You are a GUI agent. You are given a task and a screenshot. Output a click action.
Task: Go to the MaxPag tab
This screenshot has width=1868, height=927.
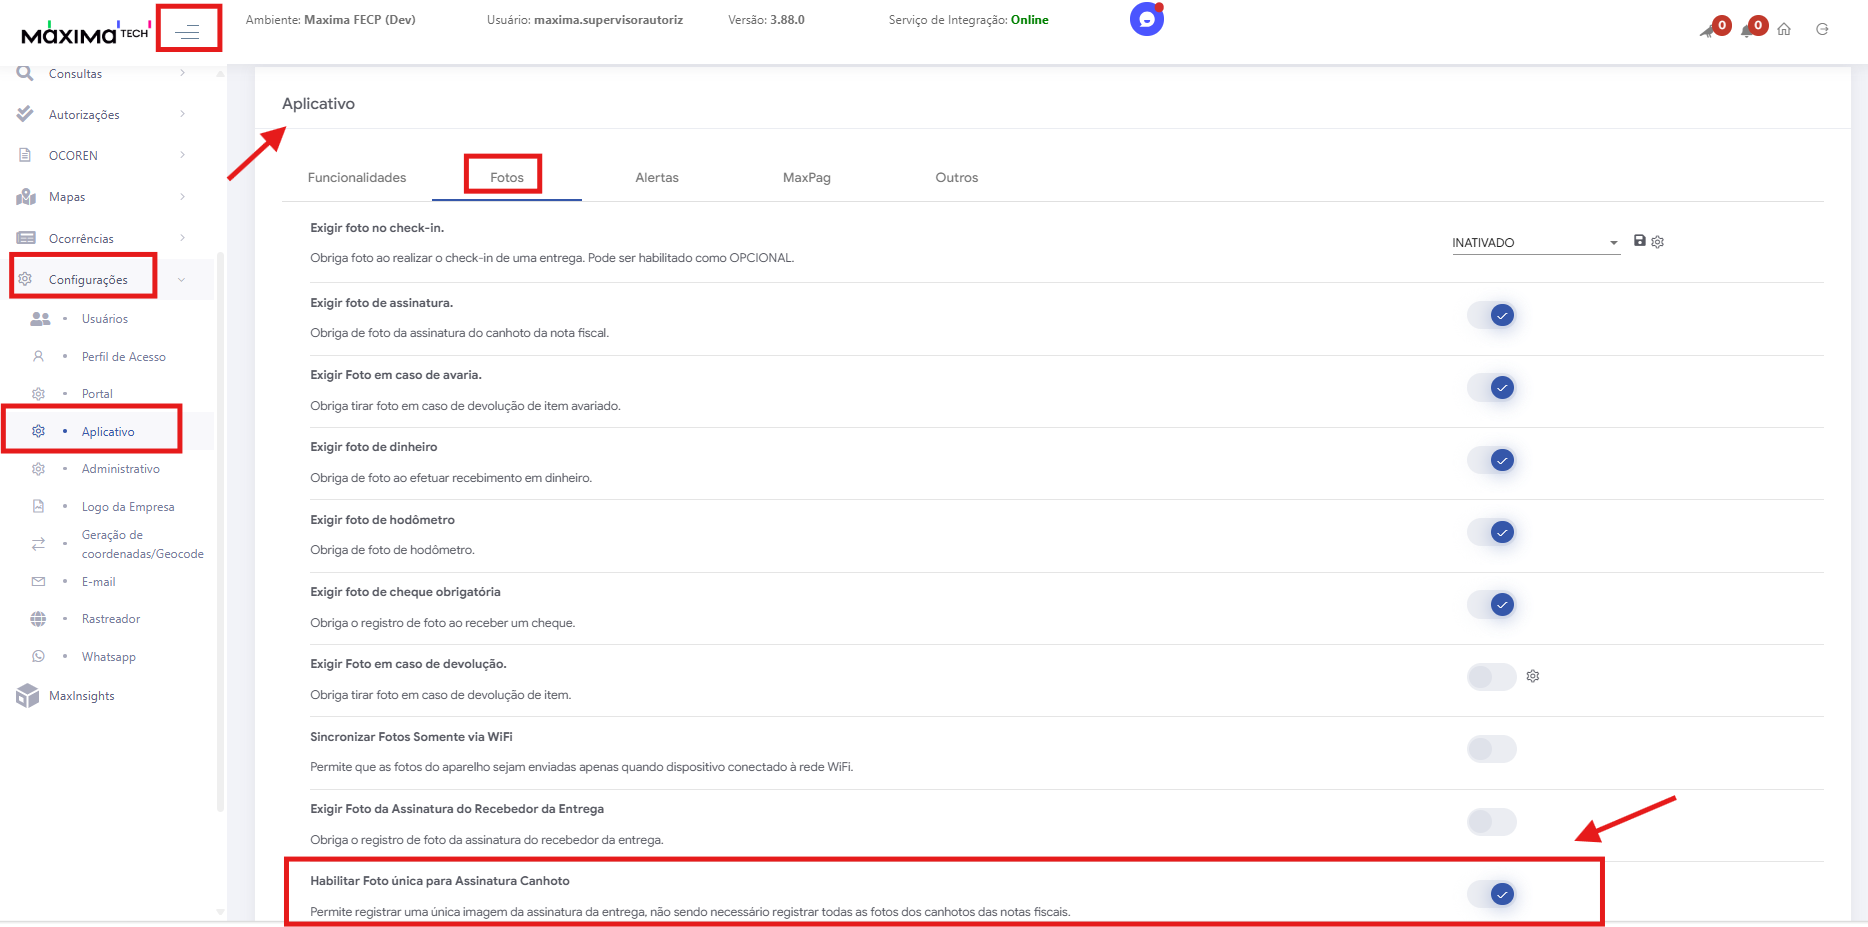point(807,178)
